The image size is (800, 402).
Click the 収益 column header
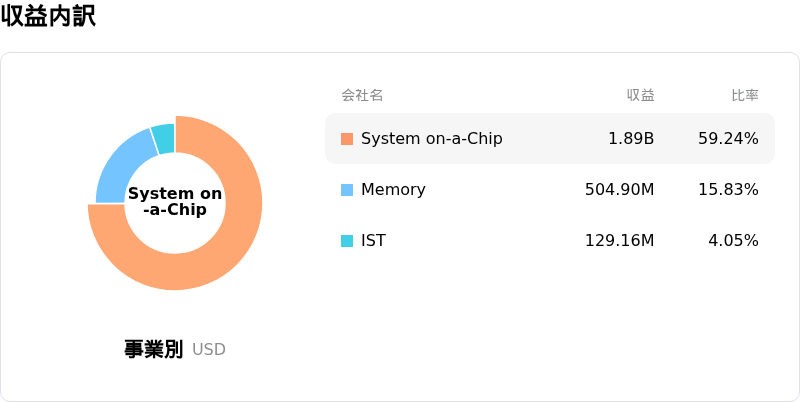coord(641,95)
